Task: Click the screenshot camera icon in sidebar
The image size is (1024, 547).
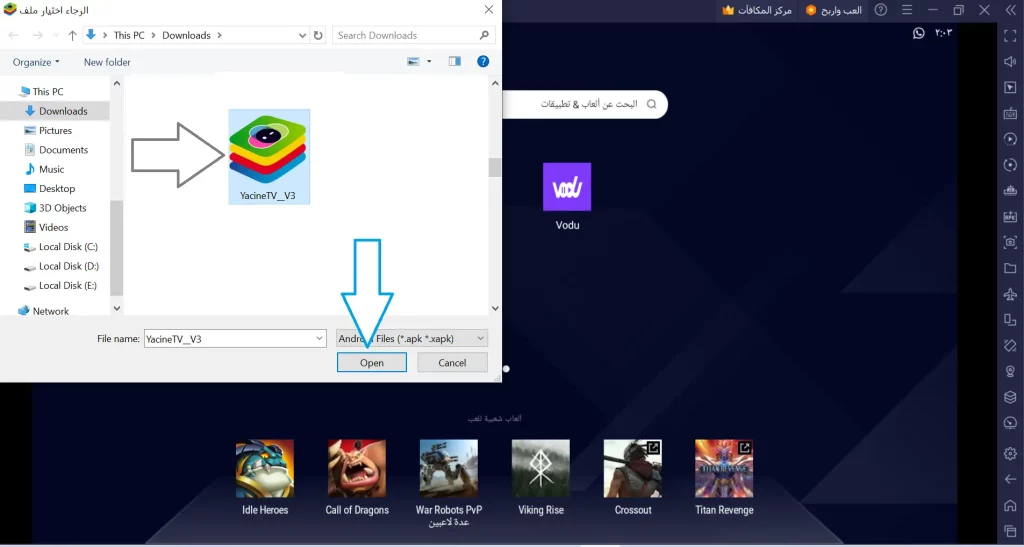Action: click(1010, 242)
